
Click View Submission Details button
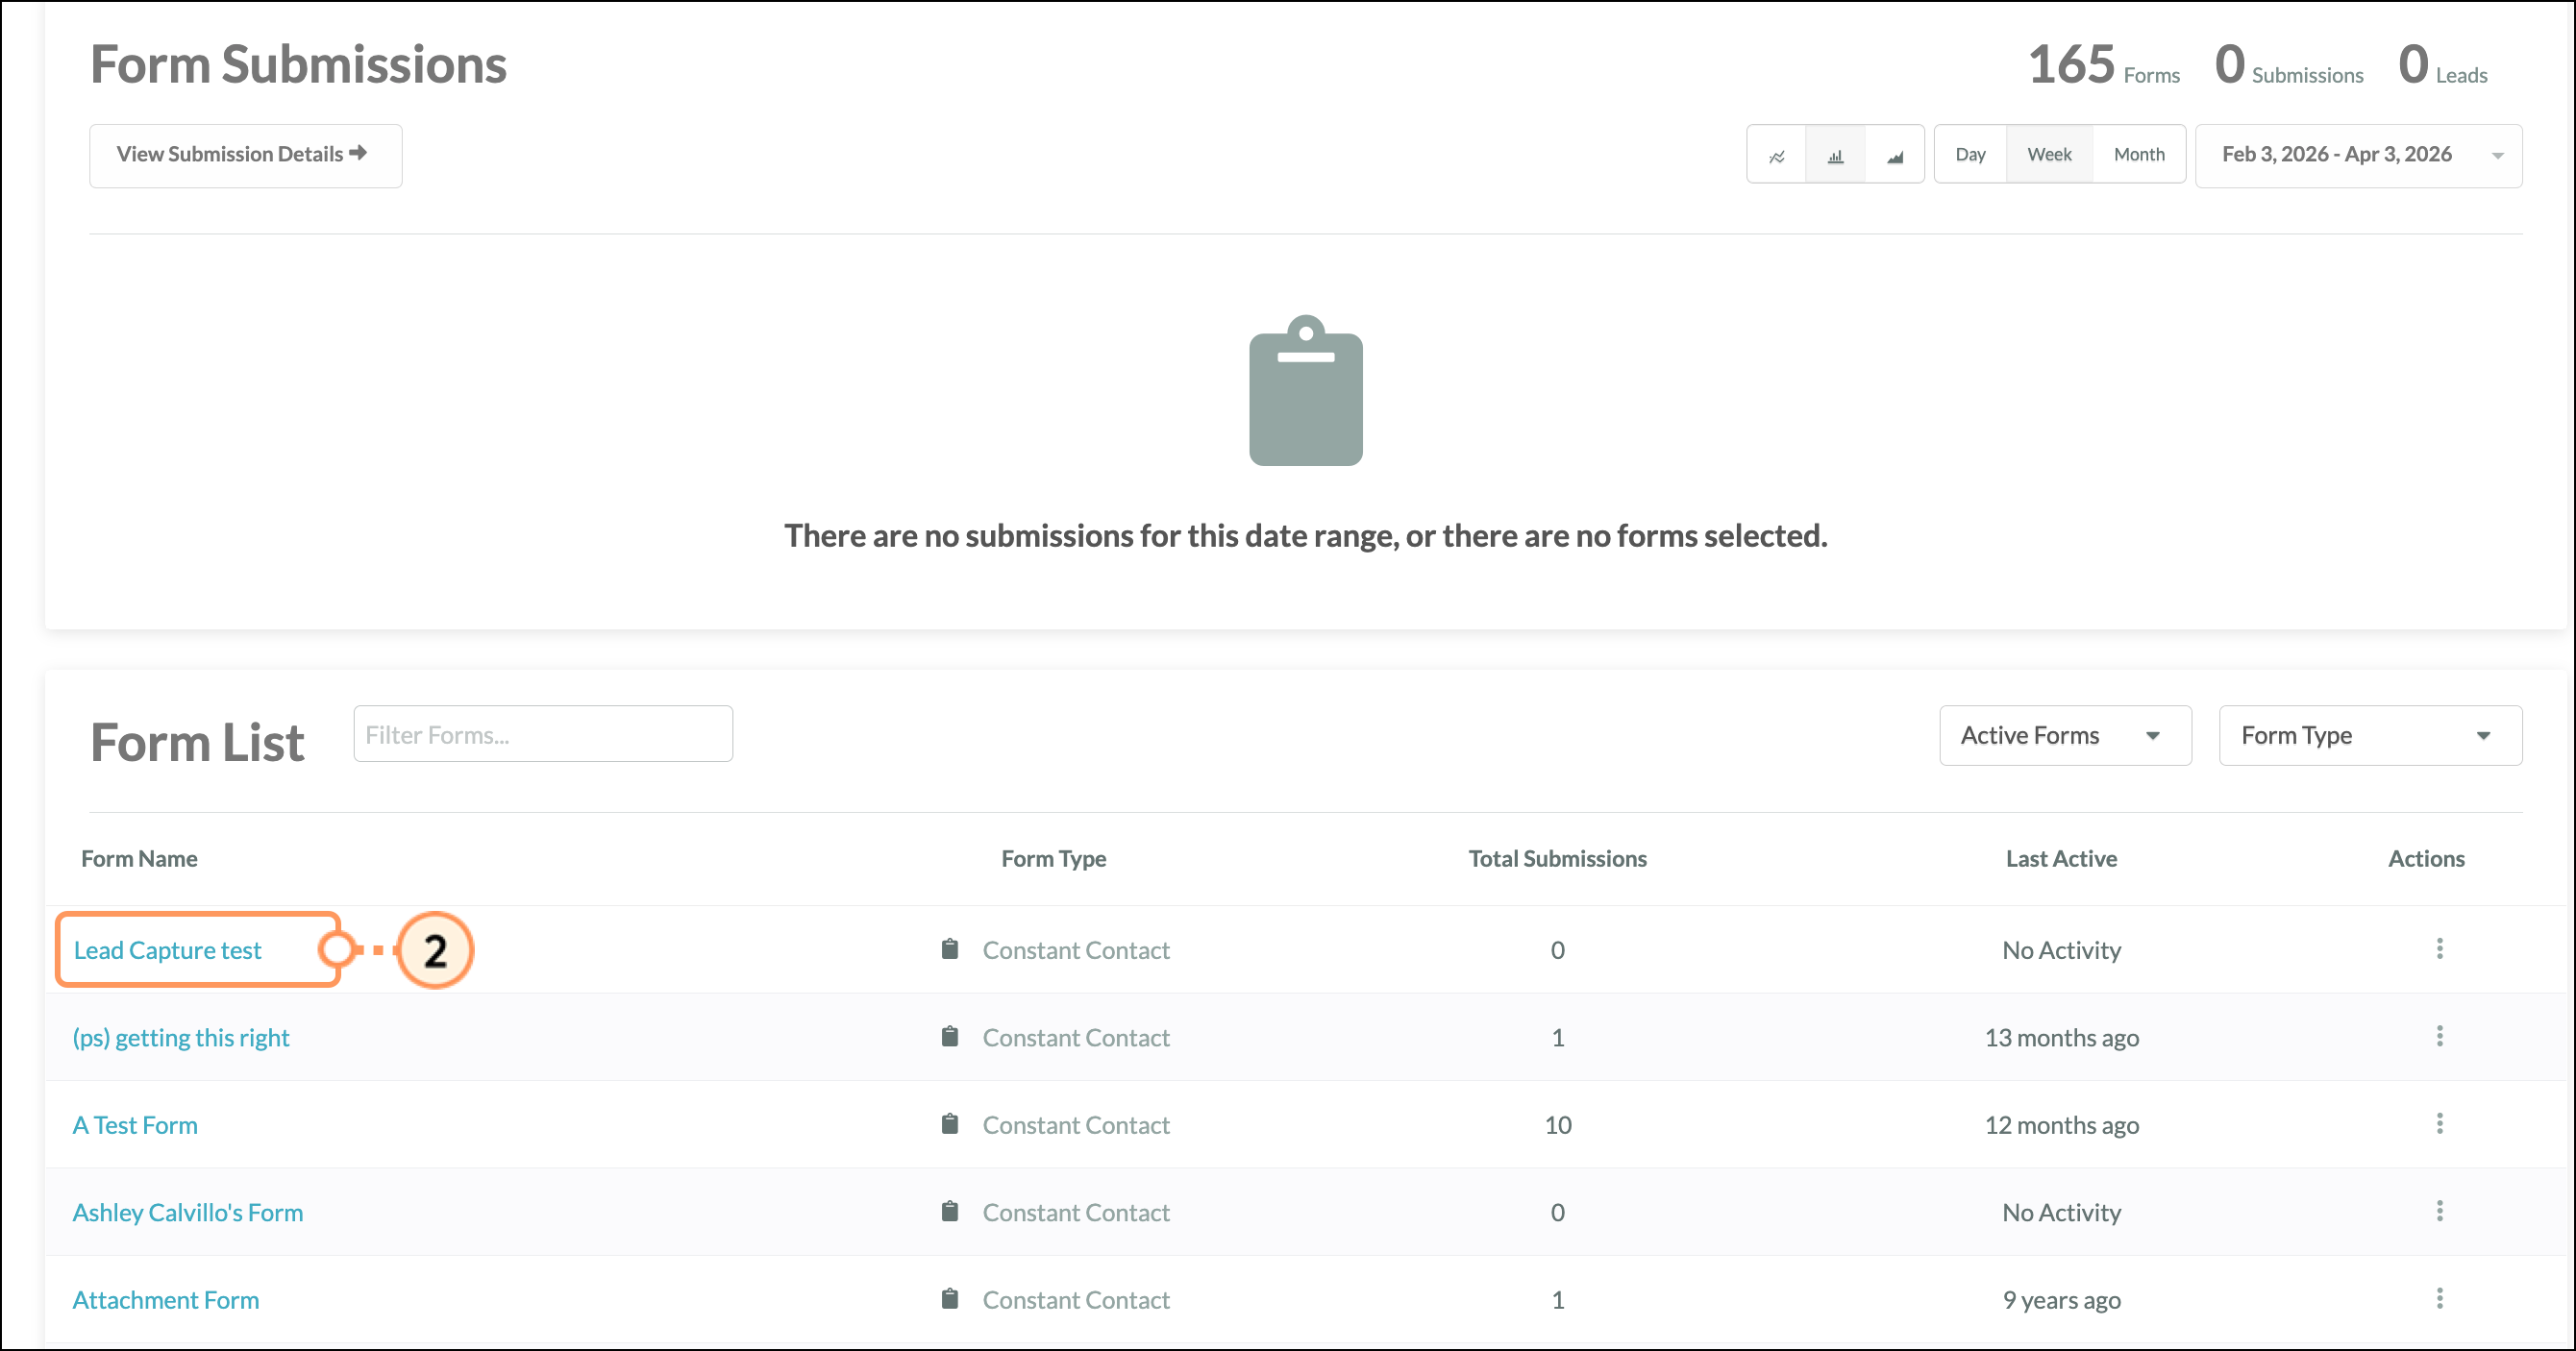[x=245, y=155]
